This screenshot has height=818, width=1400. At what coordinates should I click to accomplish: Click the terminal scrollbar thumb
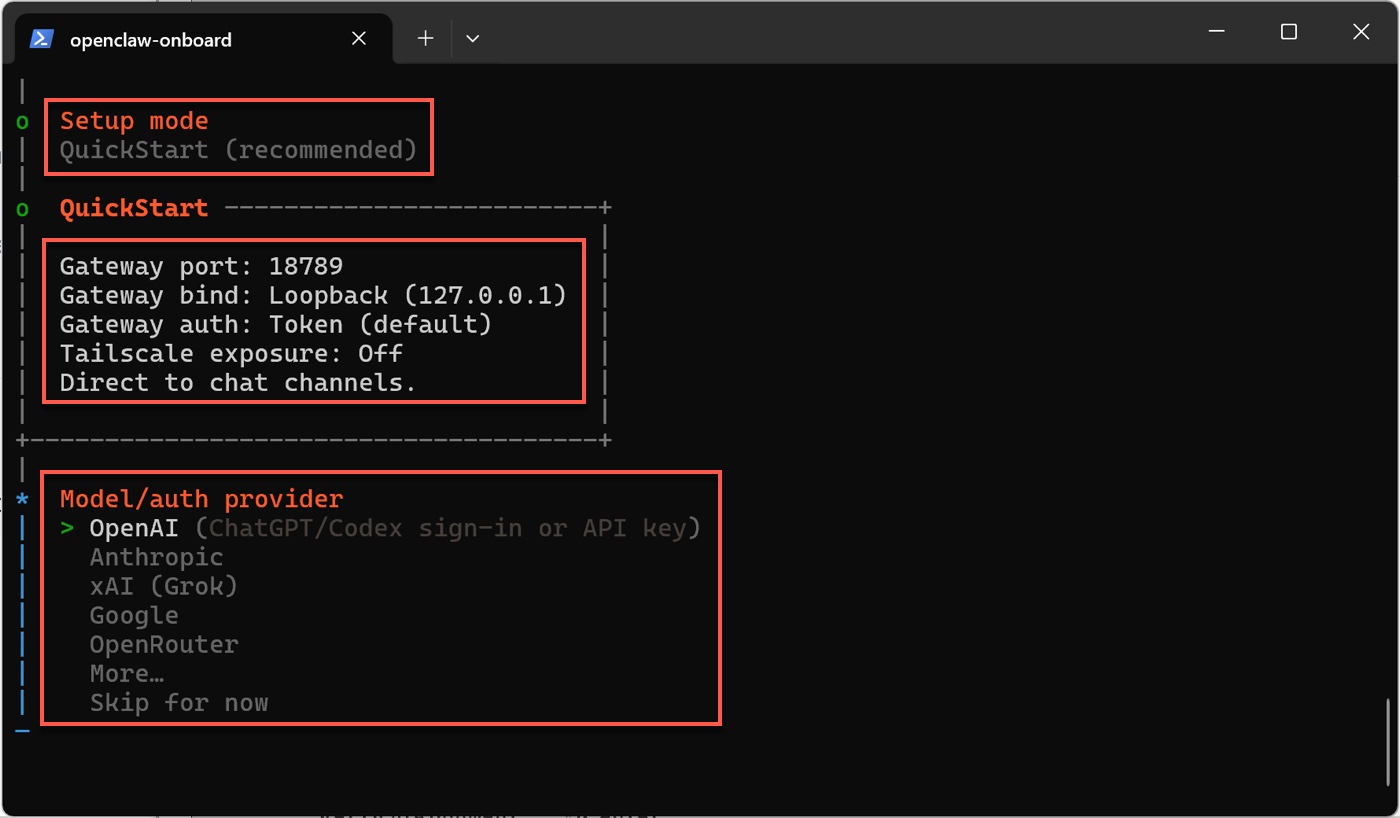1387,742
